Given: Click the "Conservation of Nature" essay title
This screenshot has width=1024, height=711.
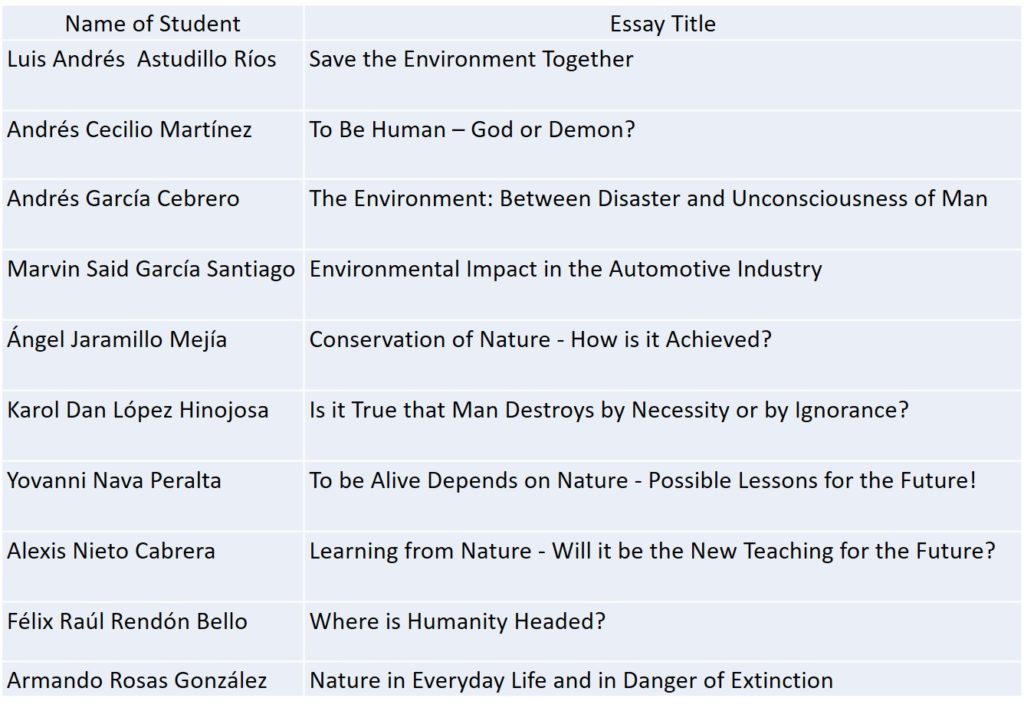Looking at the screenshot, I should [540, 339].
